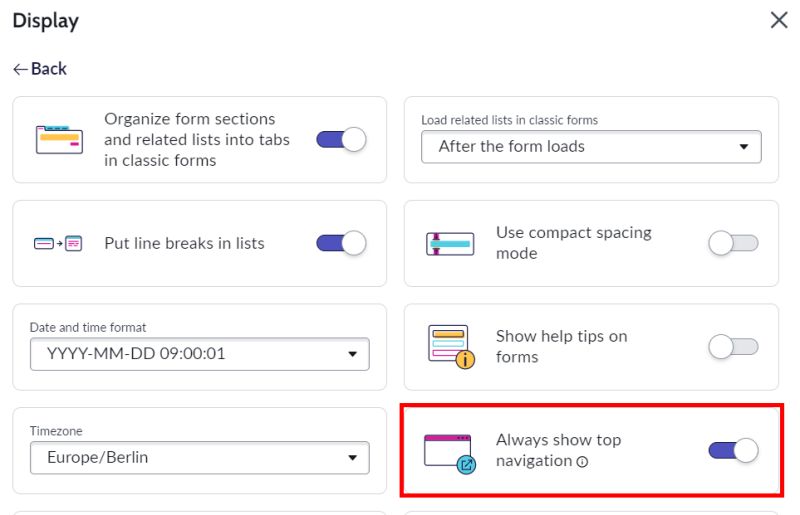Click the compact spacing mode icon

coord(450,243)
